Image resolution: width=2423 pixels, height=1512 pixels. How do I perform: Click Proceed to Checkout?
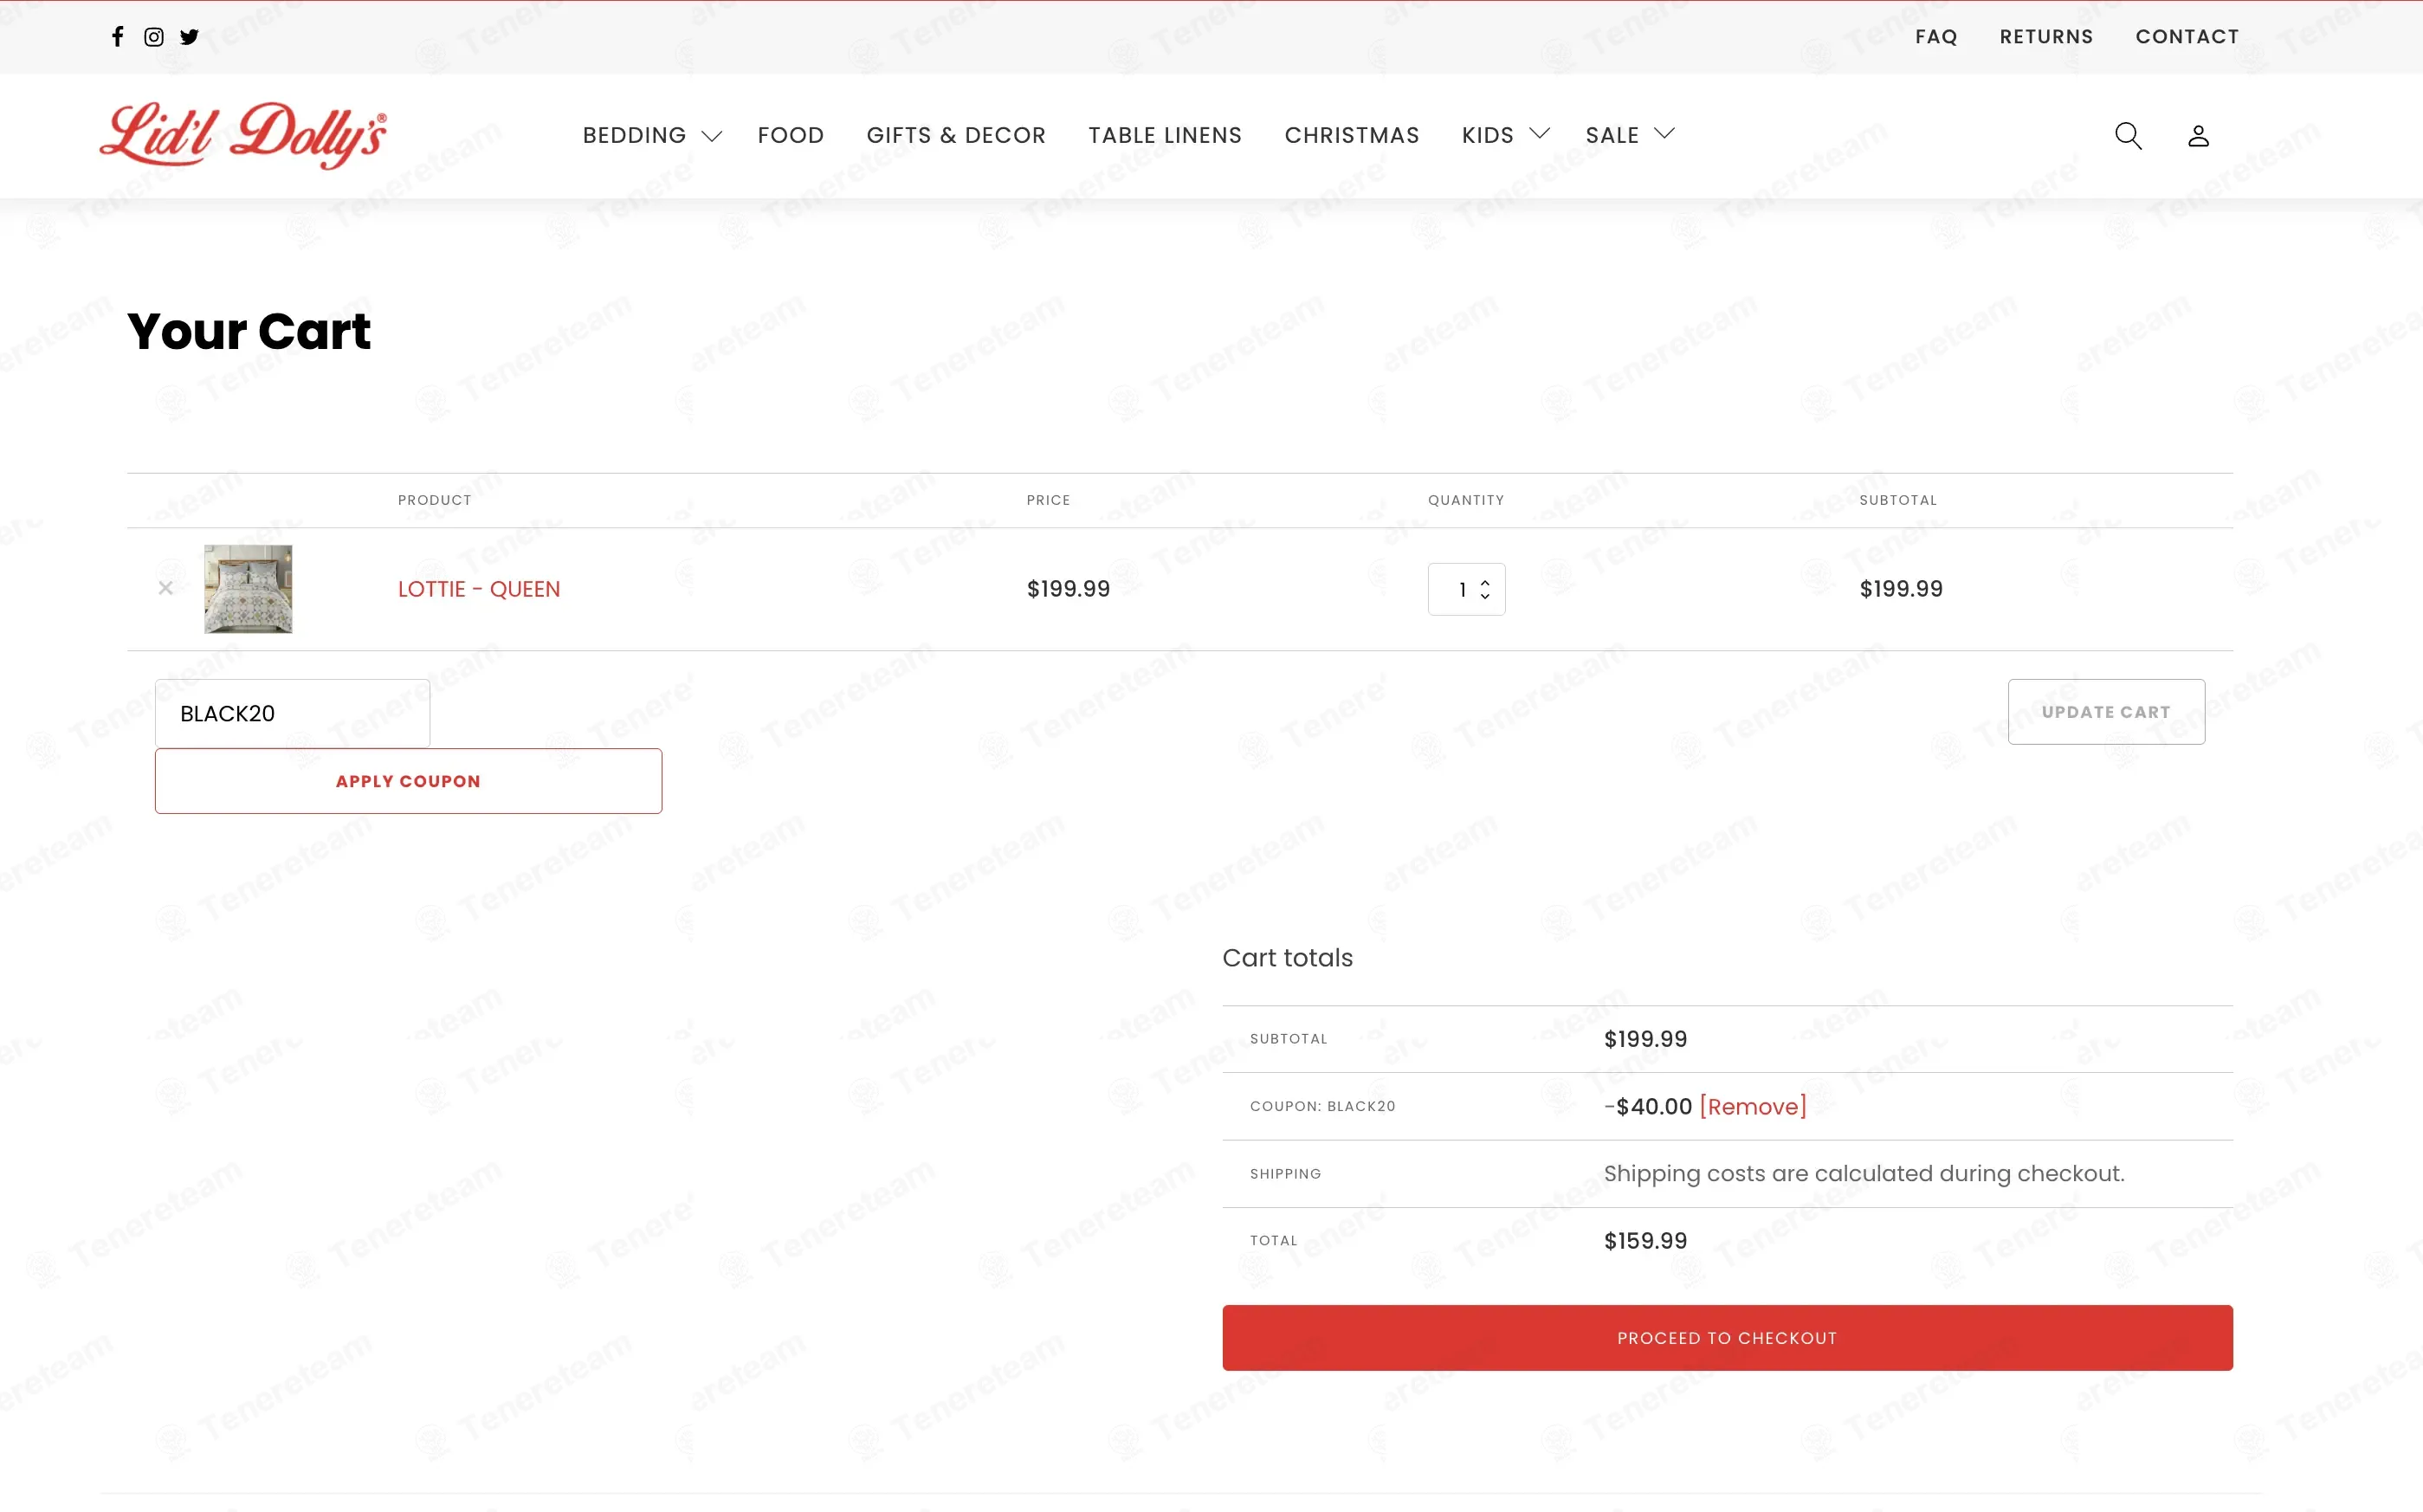pos(1726,1337)
